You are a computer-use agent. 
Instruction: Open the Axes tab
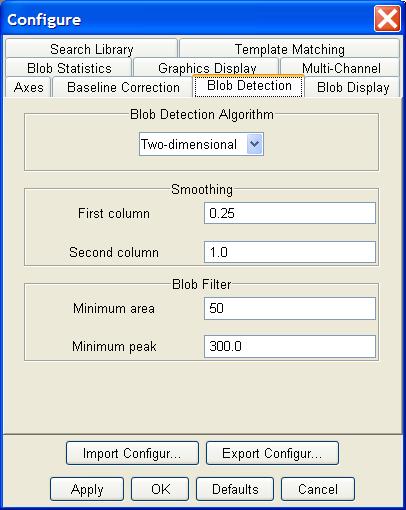coord(28,87)
